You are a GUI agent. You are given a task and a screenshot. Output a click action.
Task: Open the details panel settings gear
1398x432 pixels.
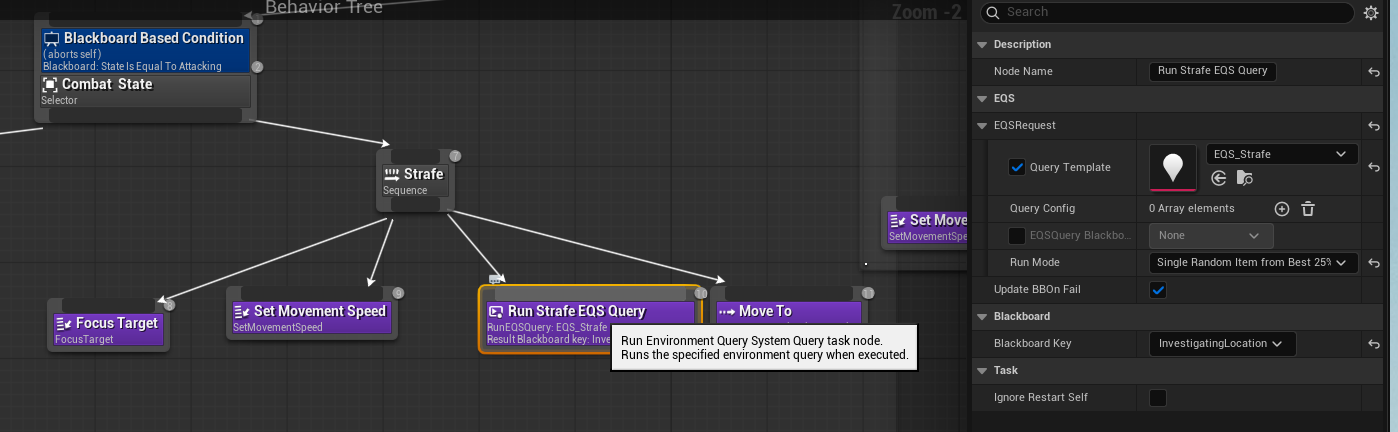[1371, 13]
